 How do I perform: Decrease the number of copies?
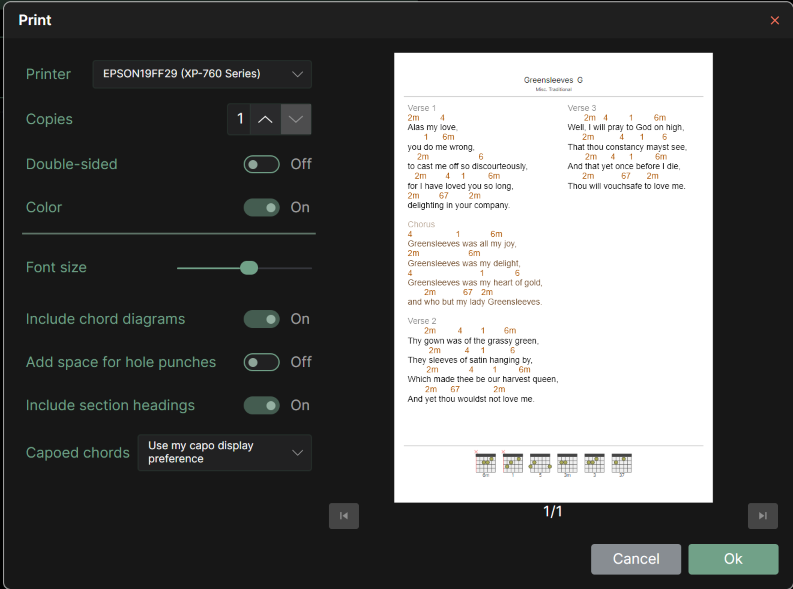coord(296,119)
